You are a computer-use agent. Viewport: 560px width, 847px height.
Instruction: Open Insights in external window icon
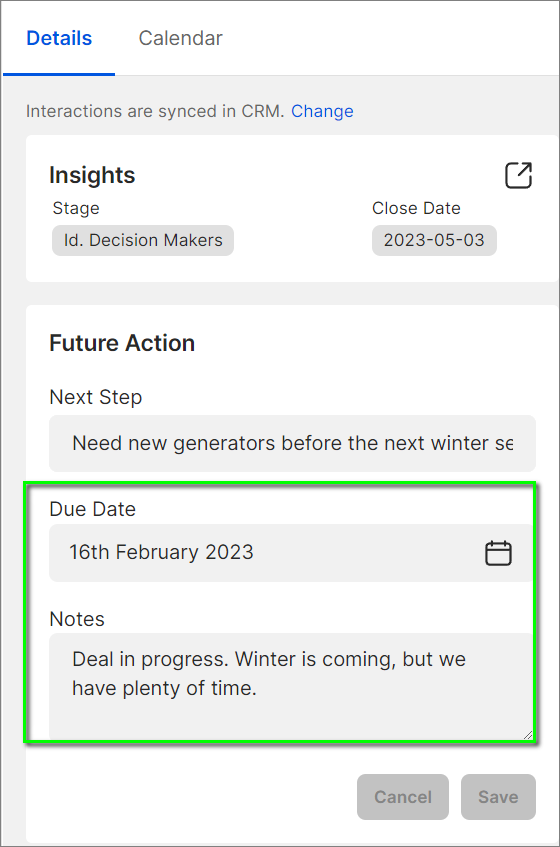[x=518, y=176]
